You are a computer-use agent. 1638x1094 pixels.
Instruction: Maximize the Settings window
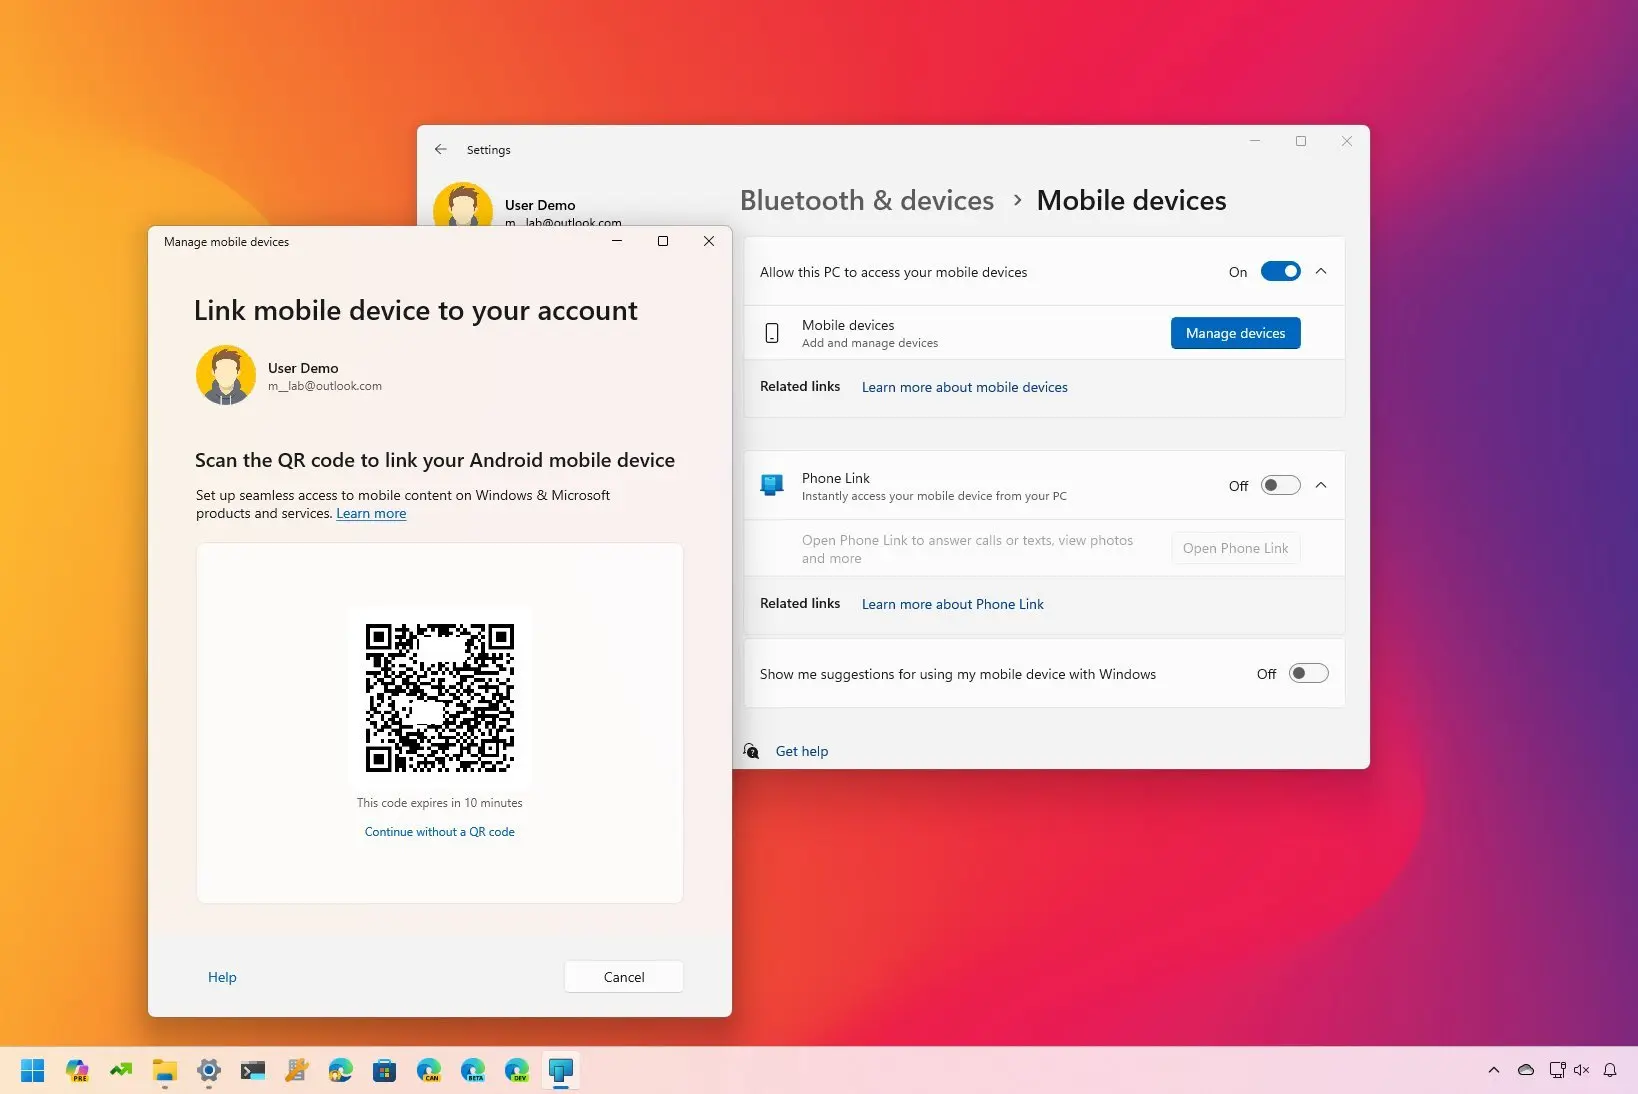tap(1301, 141)
